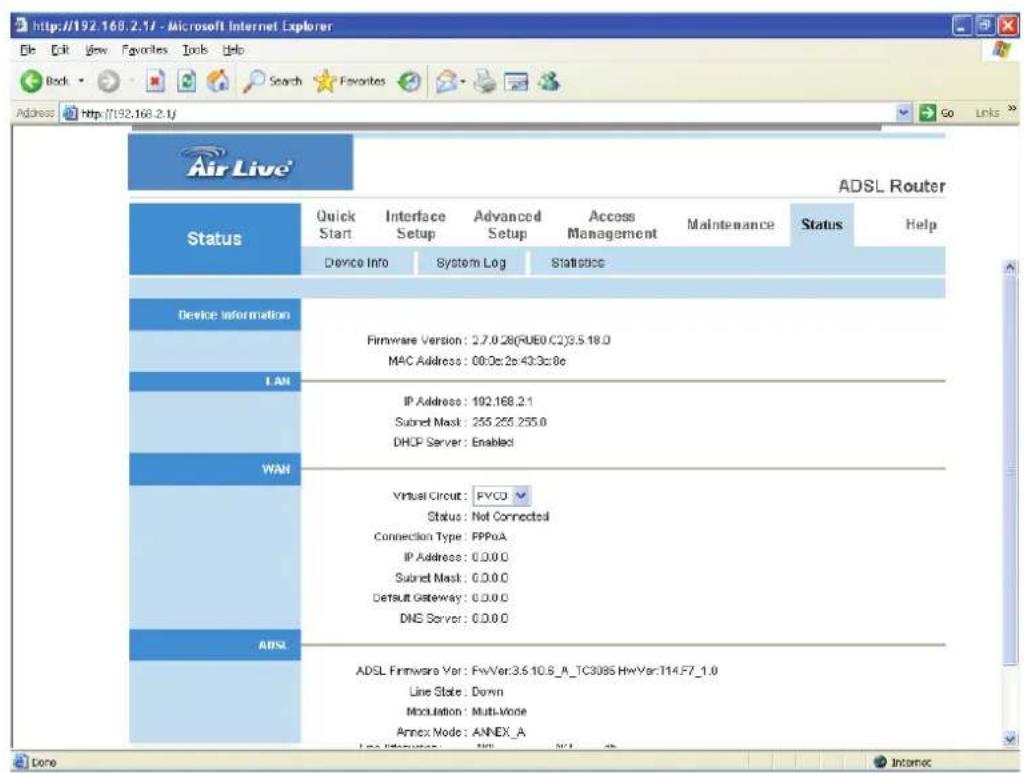Click the page scrollbar up arrow
The image size is (1024, 773).
pos(1010,267)
